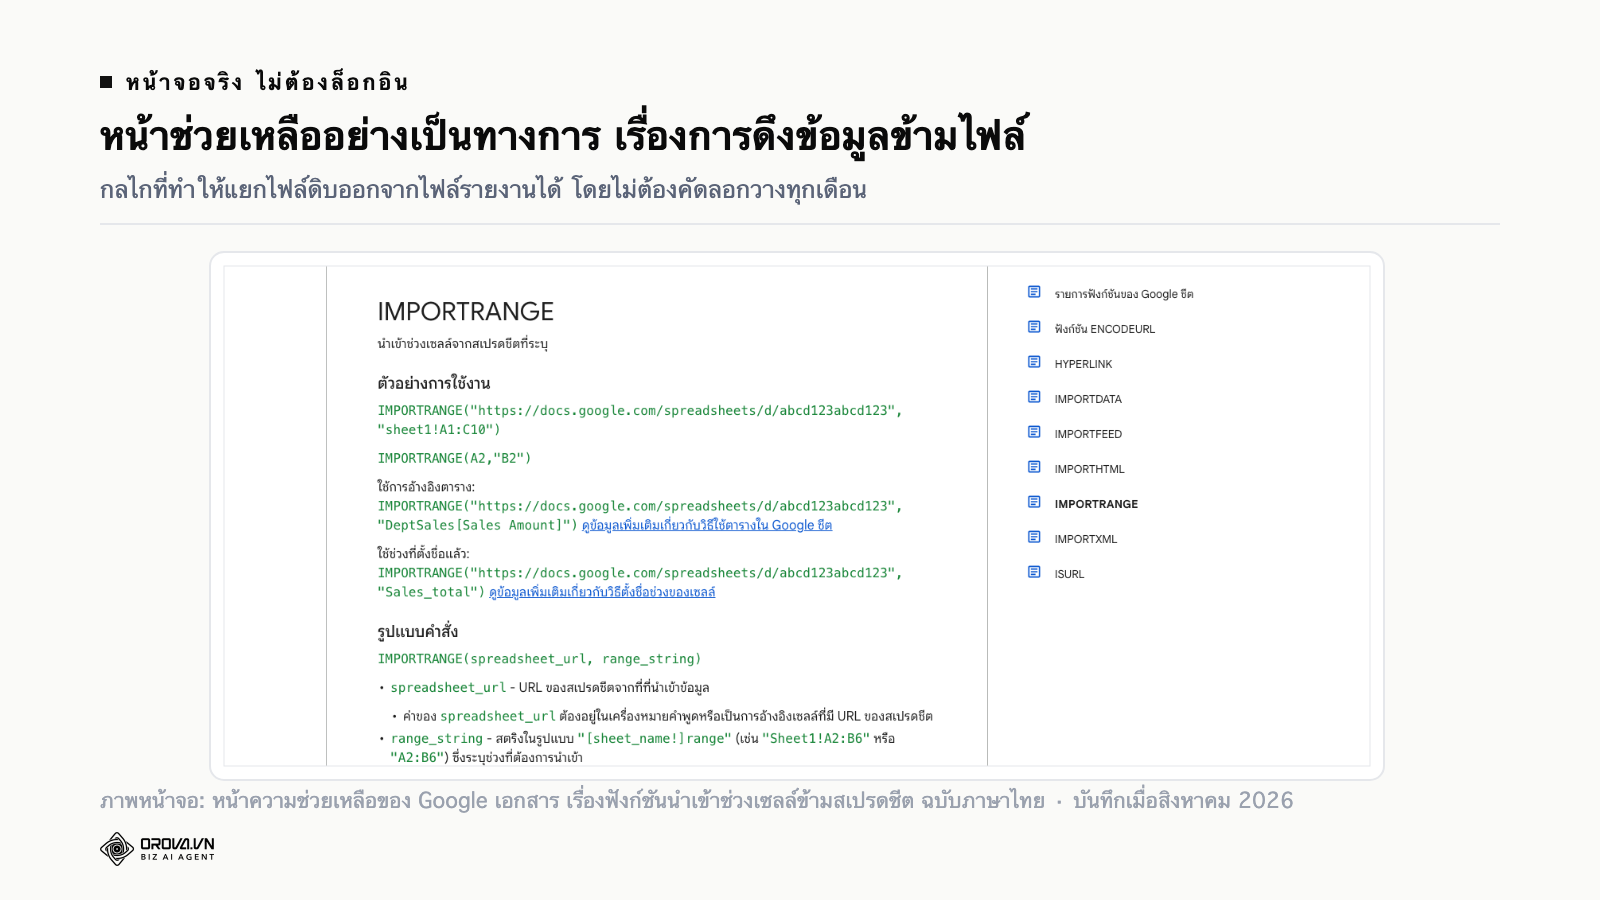The image size is (1600, 900).
Task: Open the รายการฟังก์ชันของ Google ชีต article
Action: point(1123,294)
